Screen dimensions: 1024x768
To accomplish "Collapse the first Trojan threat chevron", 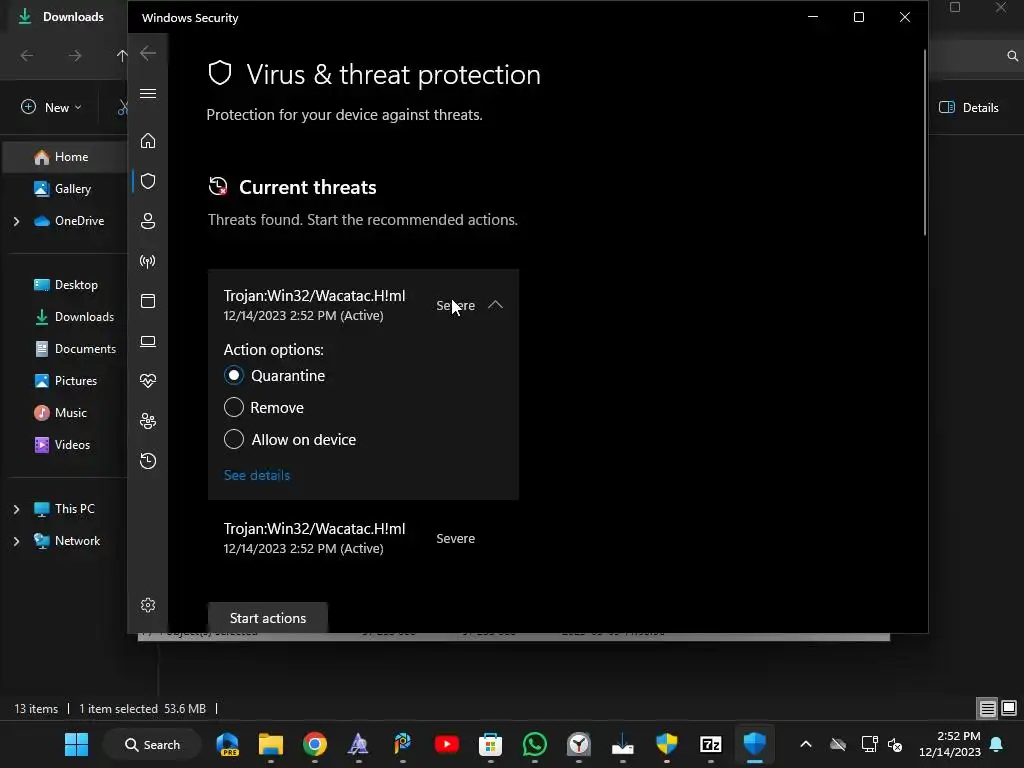I will [495, 305].
